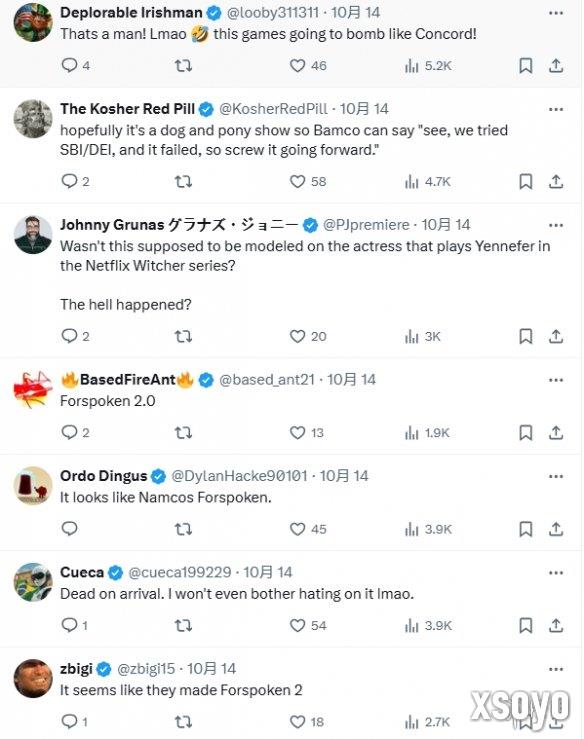
Task: Open Cueca's profile avatar
Action: (33, 582)
